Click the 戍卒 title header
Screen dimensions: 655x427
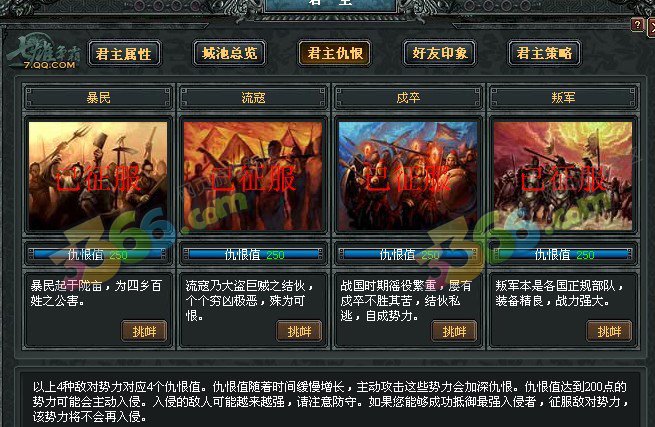[408, 97]
